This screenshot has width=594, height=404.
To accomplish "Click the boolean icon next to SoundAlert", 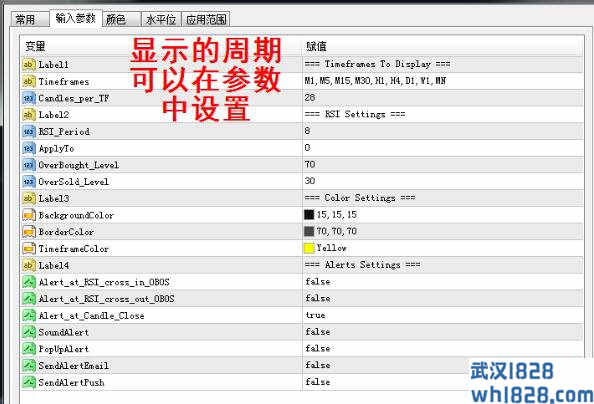I will click(x=29, y=332).
